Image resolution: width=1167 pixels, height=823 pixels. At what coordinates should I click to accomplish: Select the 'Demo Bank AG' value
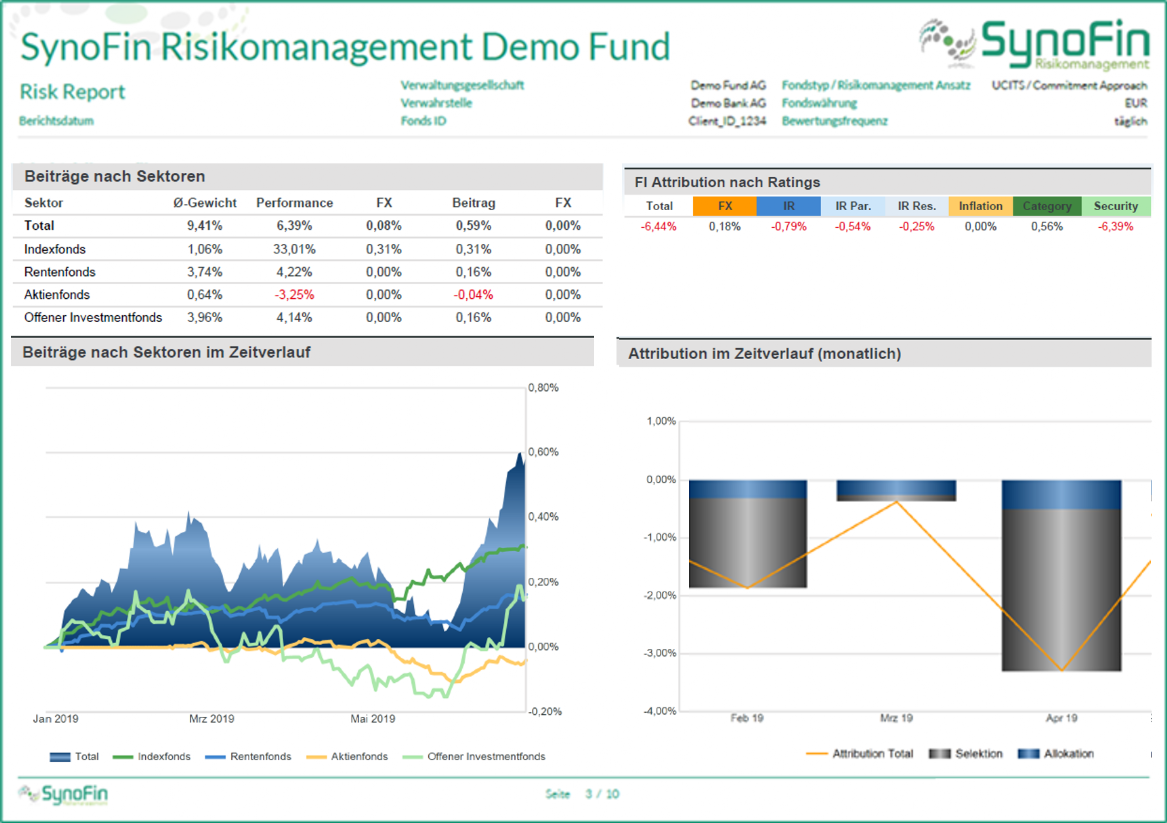[728, 103]
